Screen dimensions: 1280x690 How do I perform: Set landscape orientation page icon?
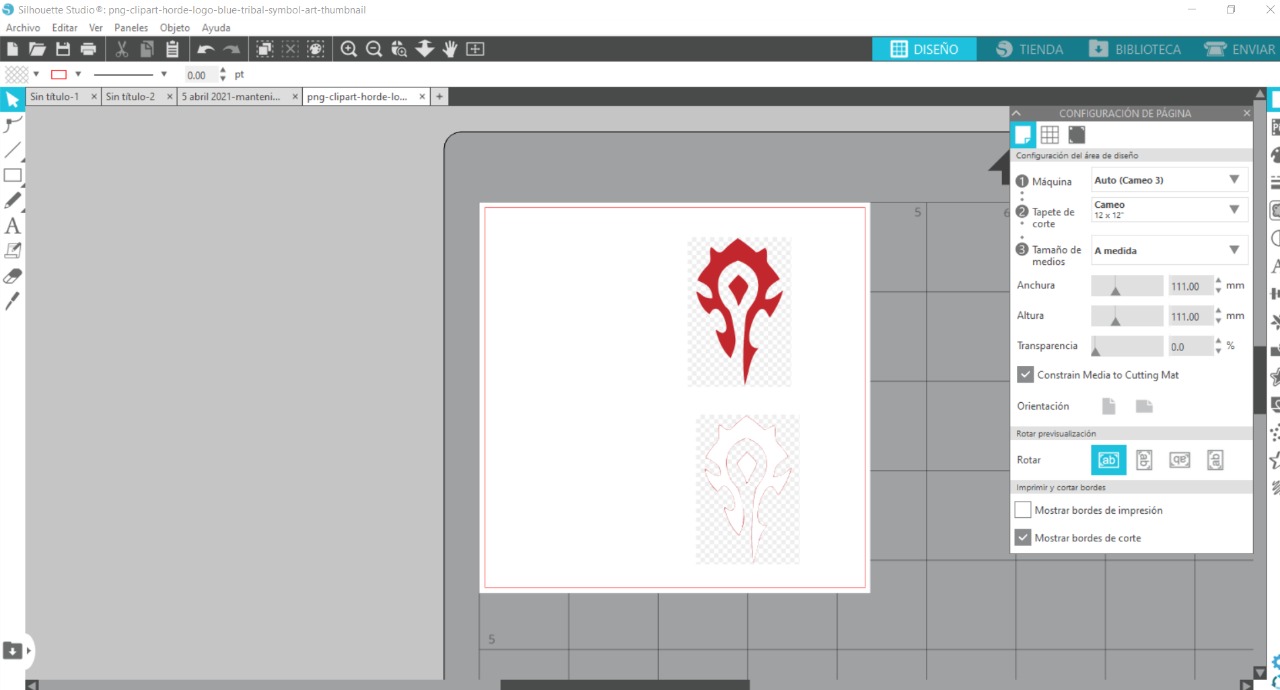coord(1144,406)
